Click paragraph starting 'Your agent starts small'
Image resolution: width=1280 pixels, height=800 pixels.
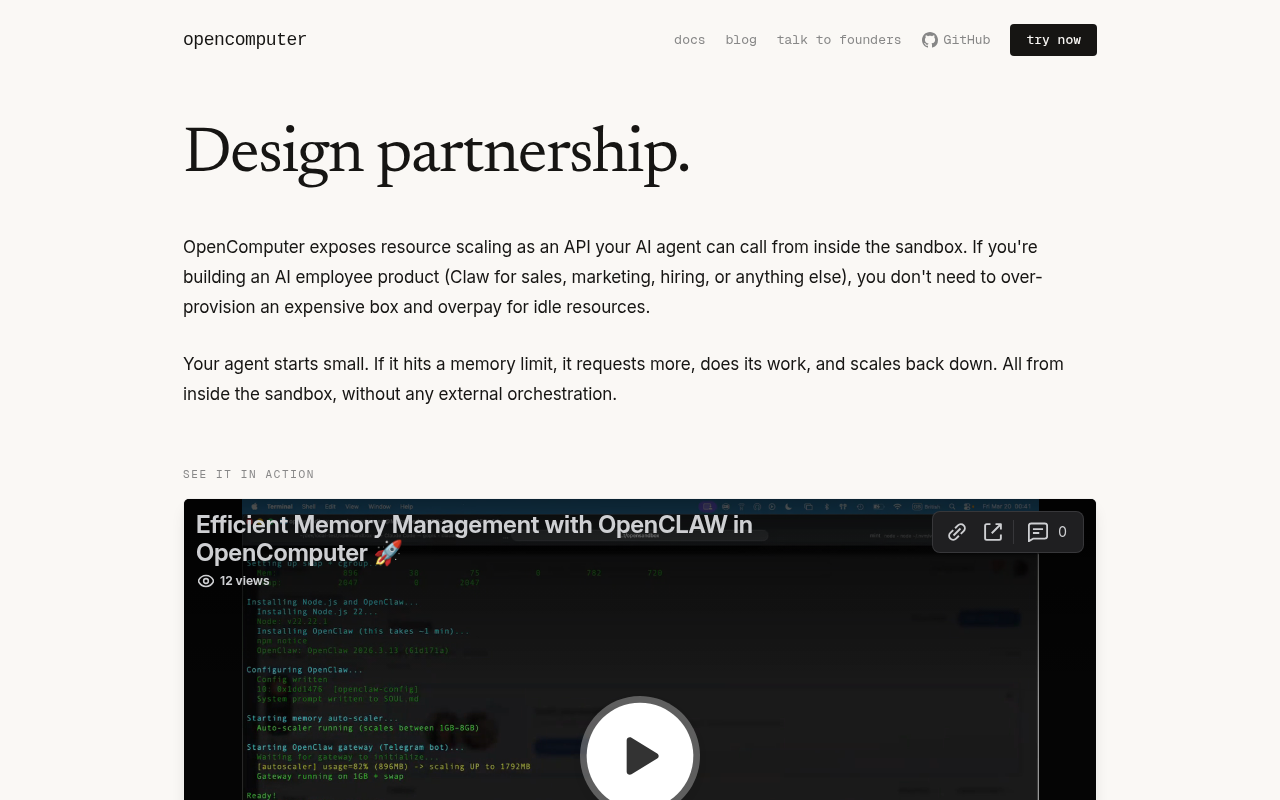pos(623,379)
